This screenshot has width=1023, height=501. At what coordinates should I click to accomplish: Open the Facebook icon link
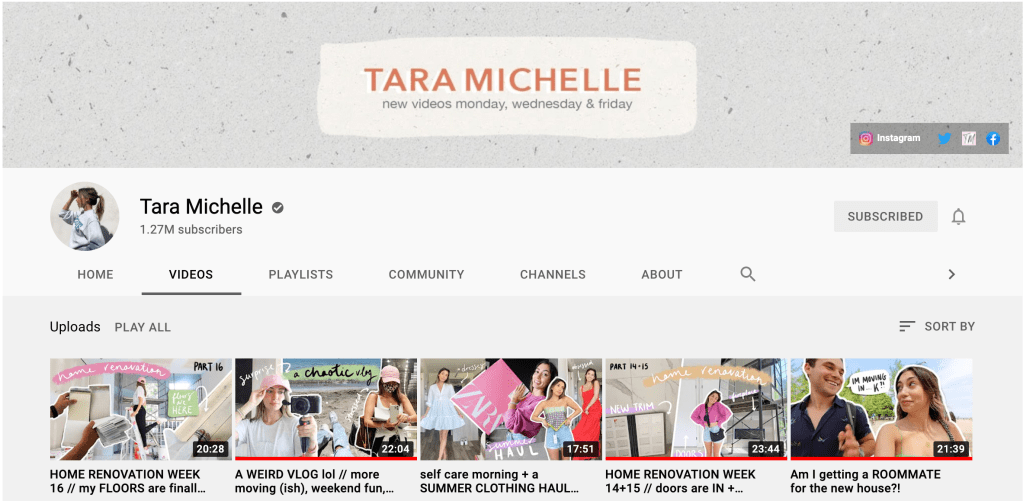(993, 139)
